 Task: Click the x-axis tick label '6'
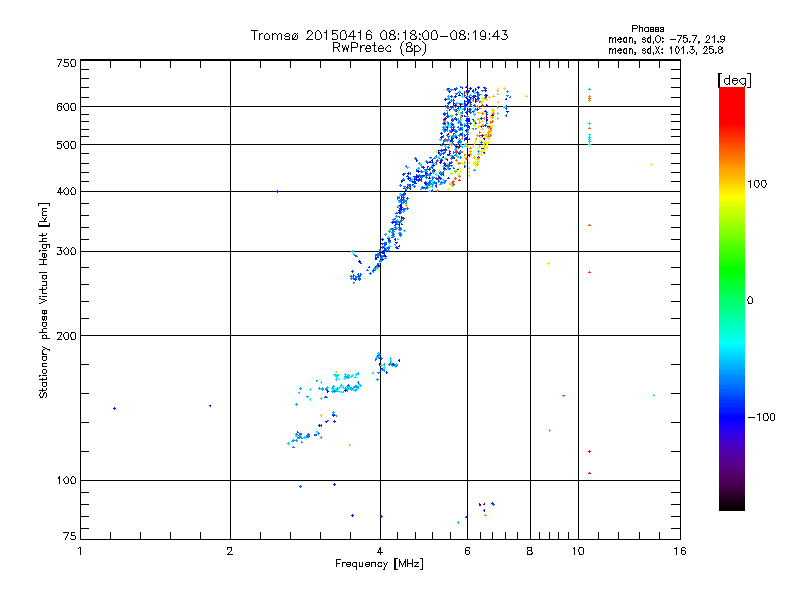pos(467,551)
